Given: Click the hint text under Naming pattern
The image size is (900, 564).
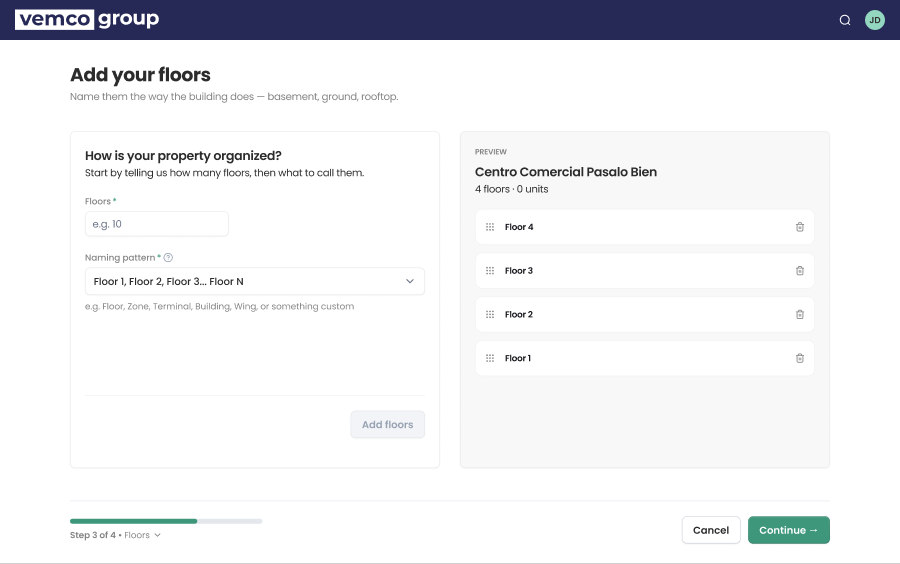Looking at the screenshot, I should 219,306.
